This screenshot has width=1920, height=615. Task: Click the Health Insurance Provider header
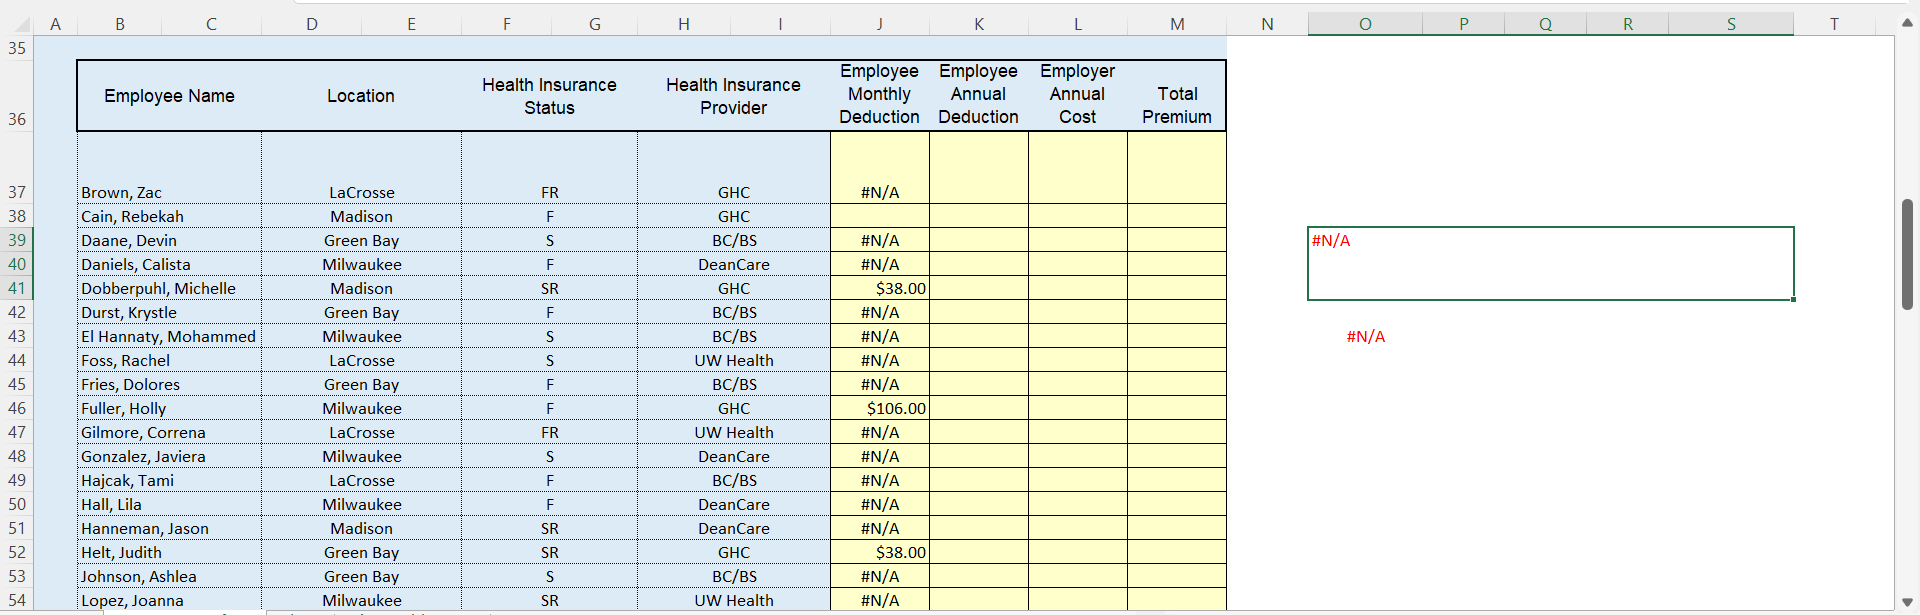(733, 96)
